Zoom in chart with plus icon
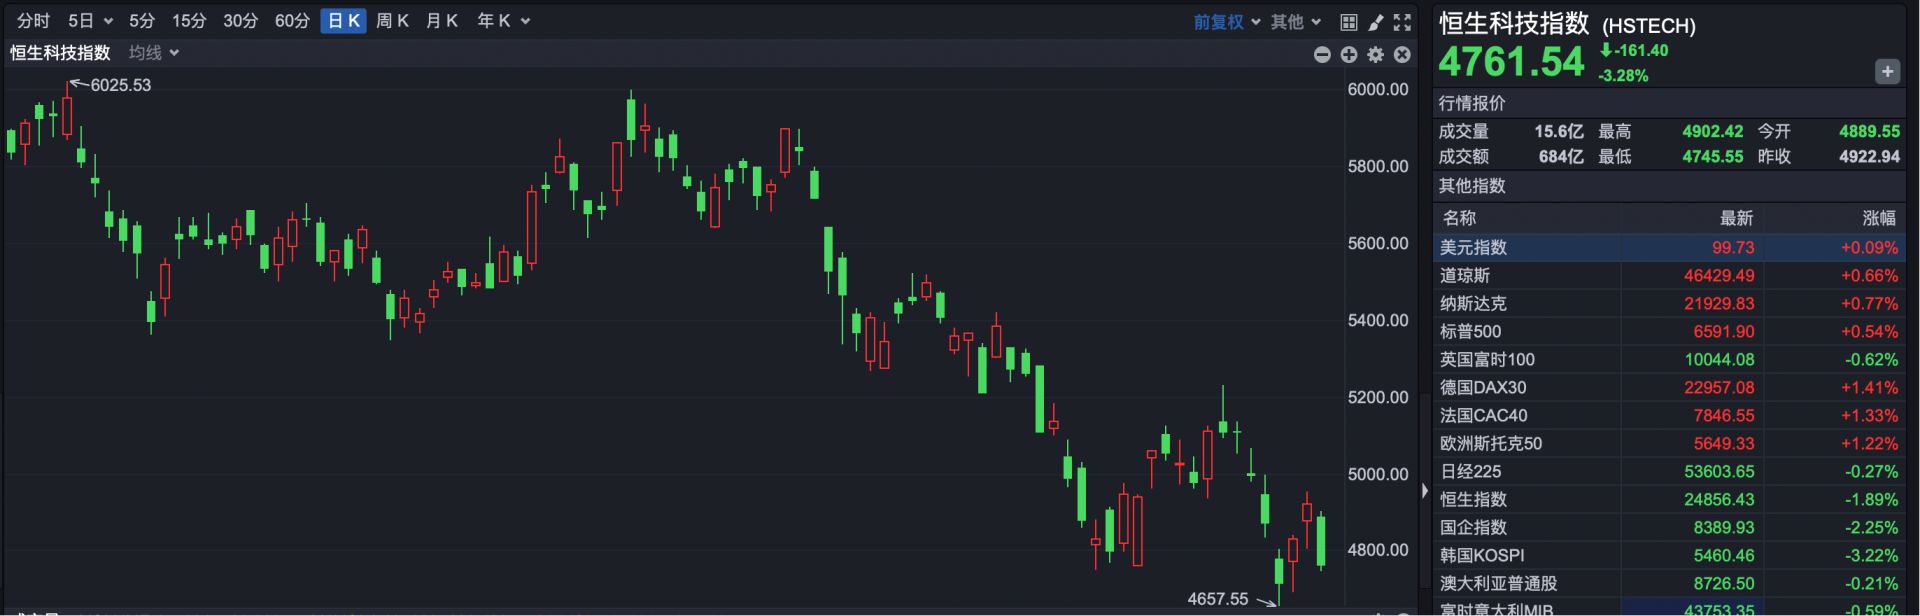 [1349, 55]
